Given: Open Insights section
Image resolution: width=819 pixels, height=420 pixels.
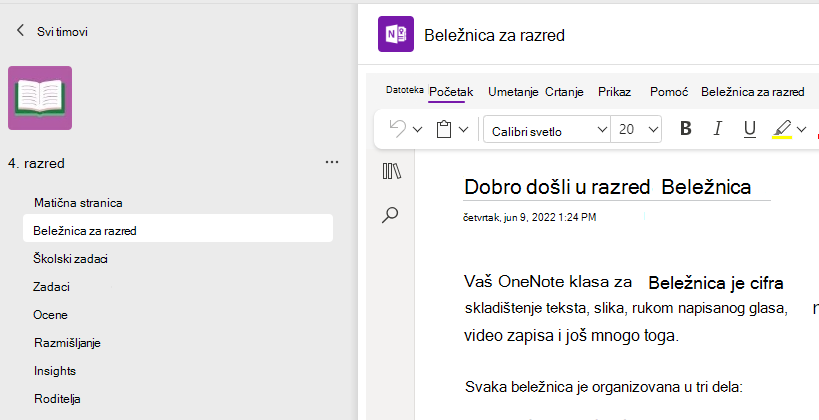Looking at the screenshot, I should (55, 371).
